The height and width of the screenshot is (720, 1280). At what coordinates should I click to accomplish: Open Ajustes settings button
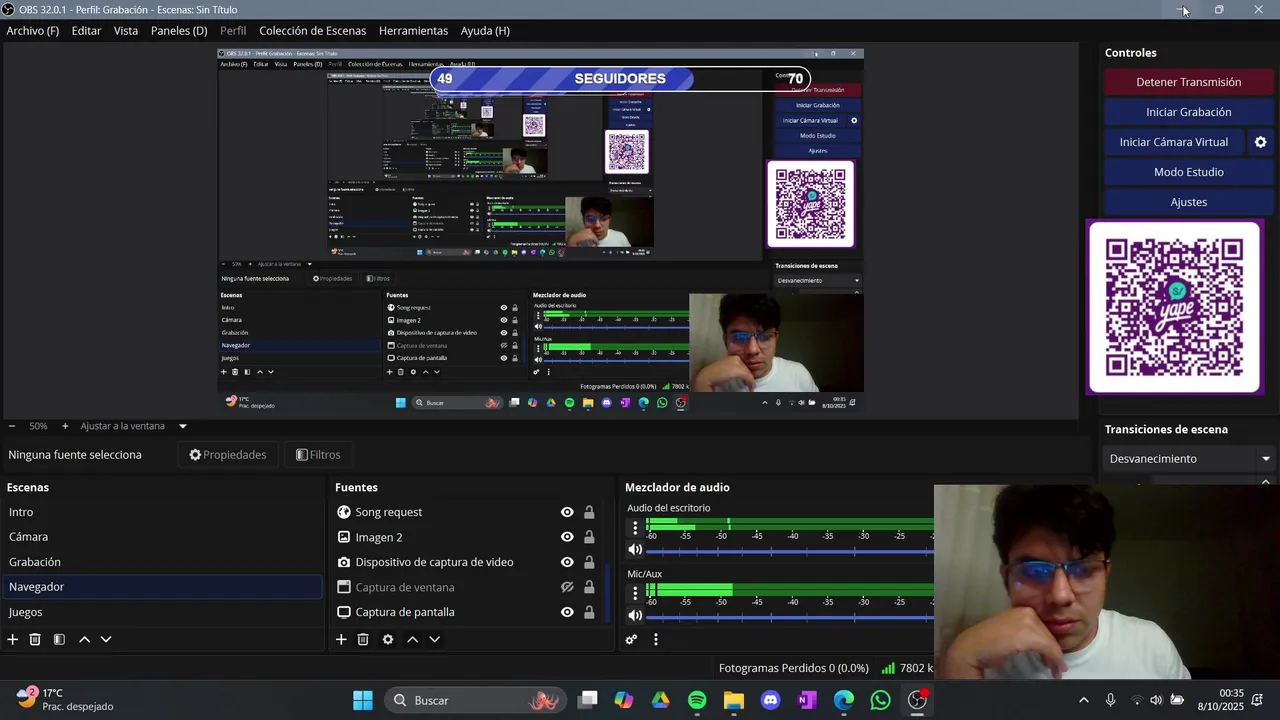pos(1189,202)
